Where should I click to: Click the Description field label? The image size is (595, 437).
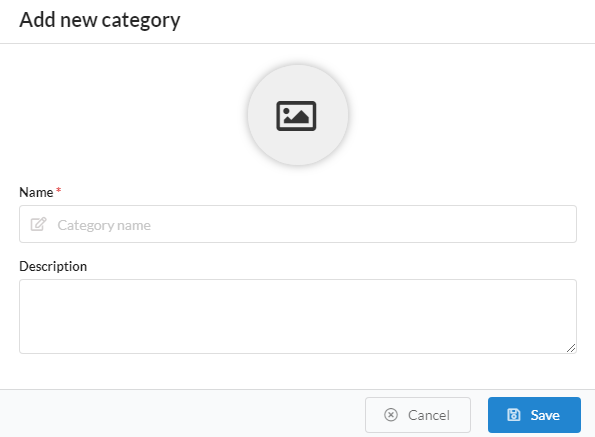[53, 266]
